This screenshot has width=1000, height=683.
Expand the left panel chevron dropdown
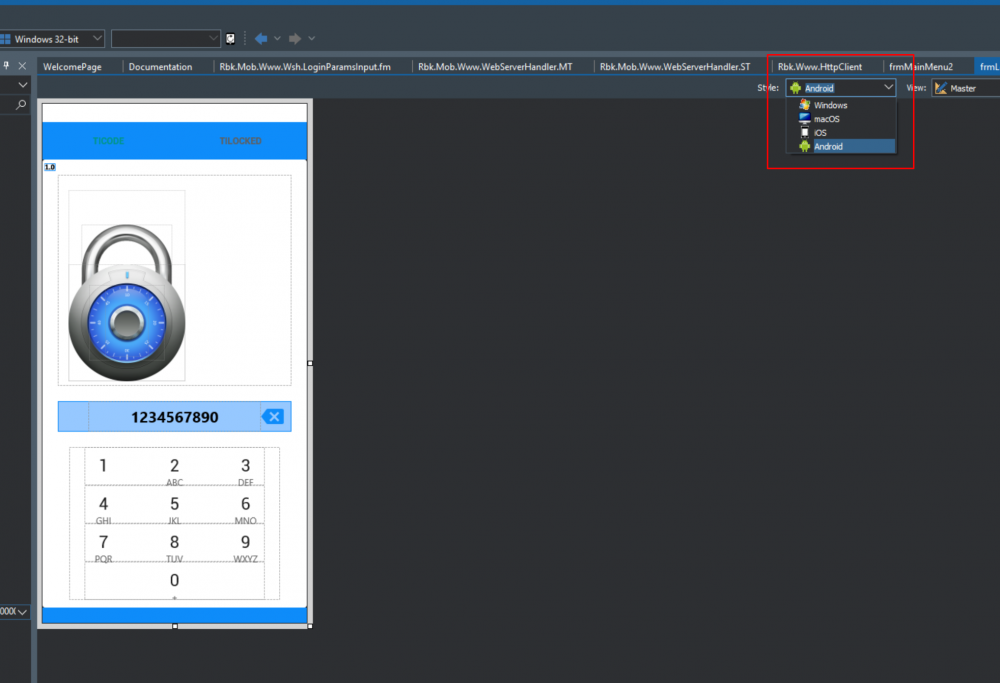pyautogui.click(x=23, y=85)
